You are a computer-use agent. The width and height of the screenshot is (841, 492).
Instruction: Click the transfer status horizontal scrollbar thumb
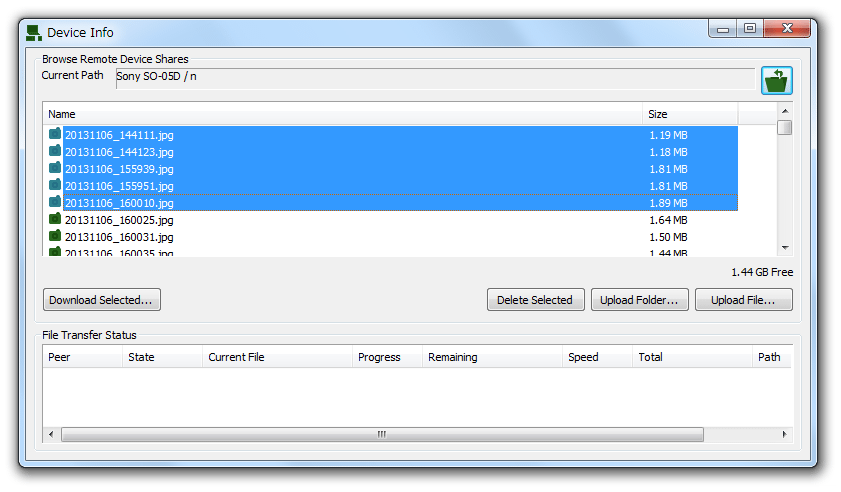point(382,434)
